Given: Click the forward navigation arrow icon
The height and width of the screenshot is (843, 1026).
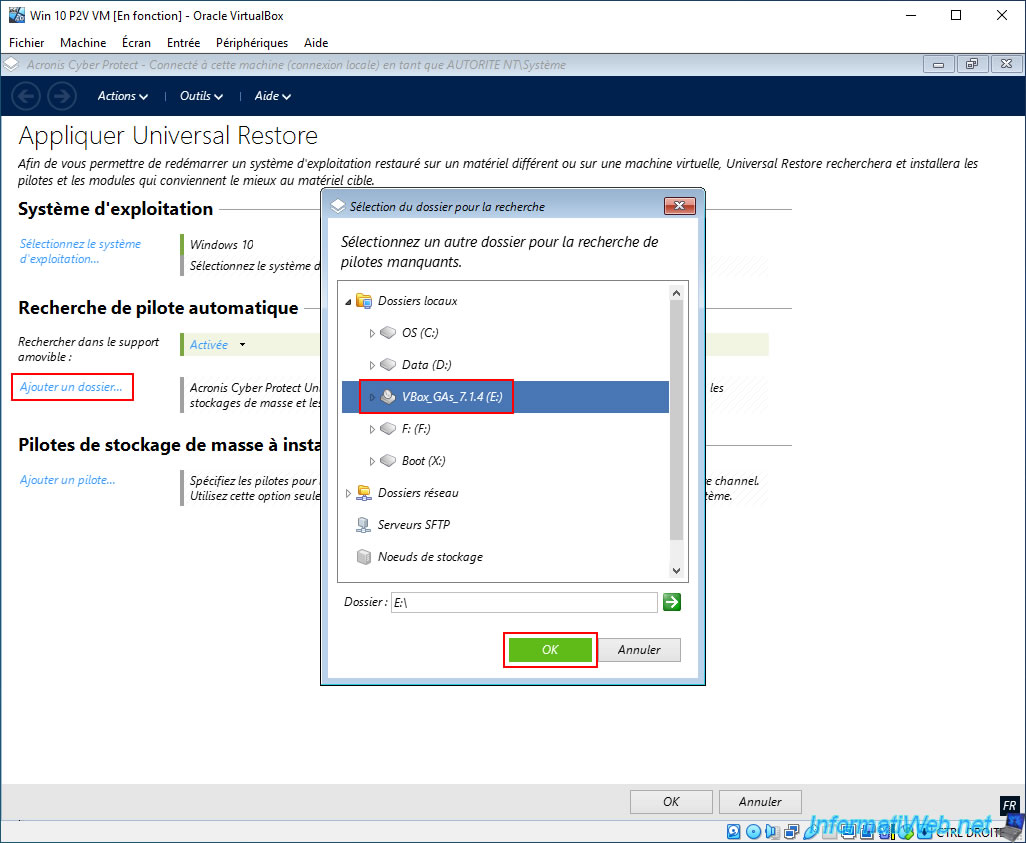Looking at the screenshot, I should point(62,97).
